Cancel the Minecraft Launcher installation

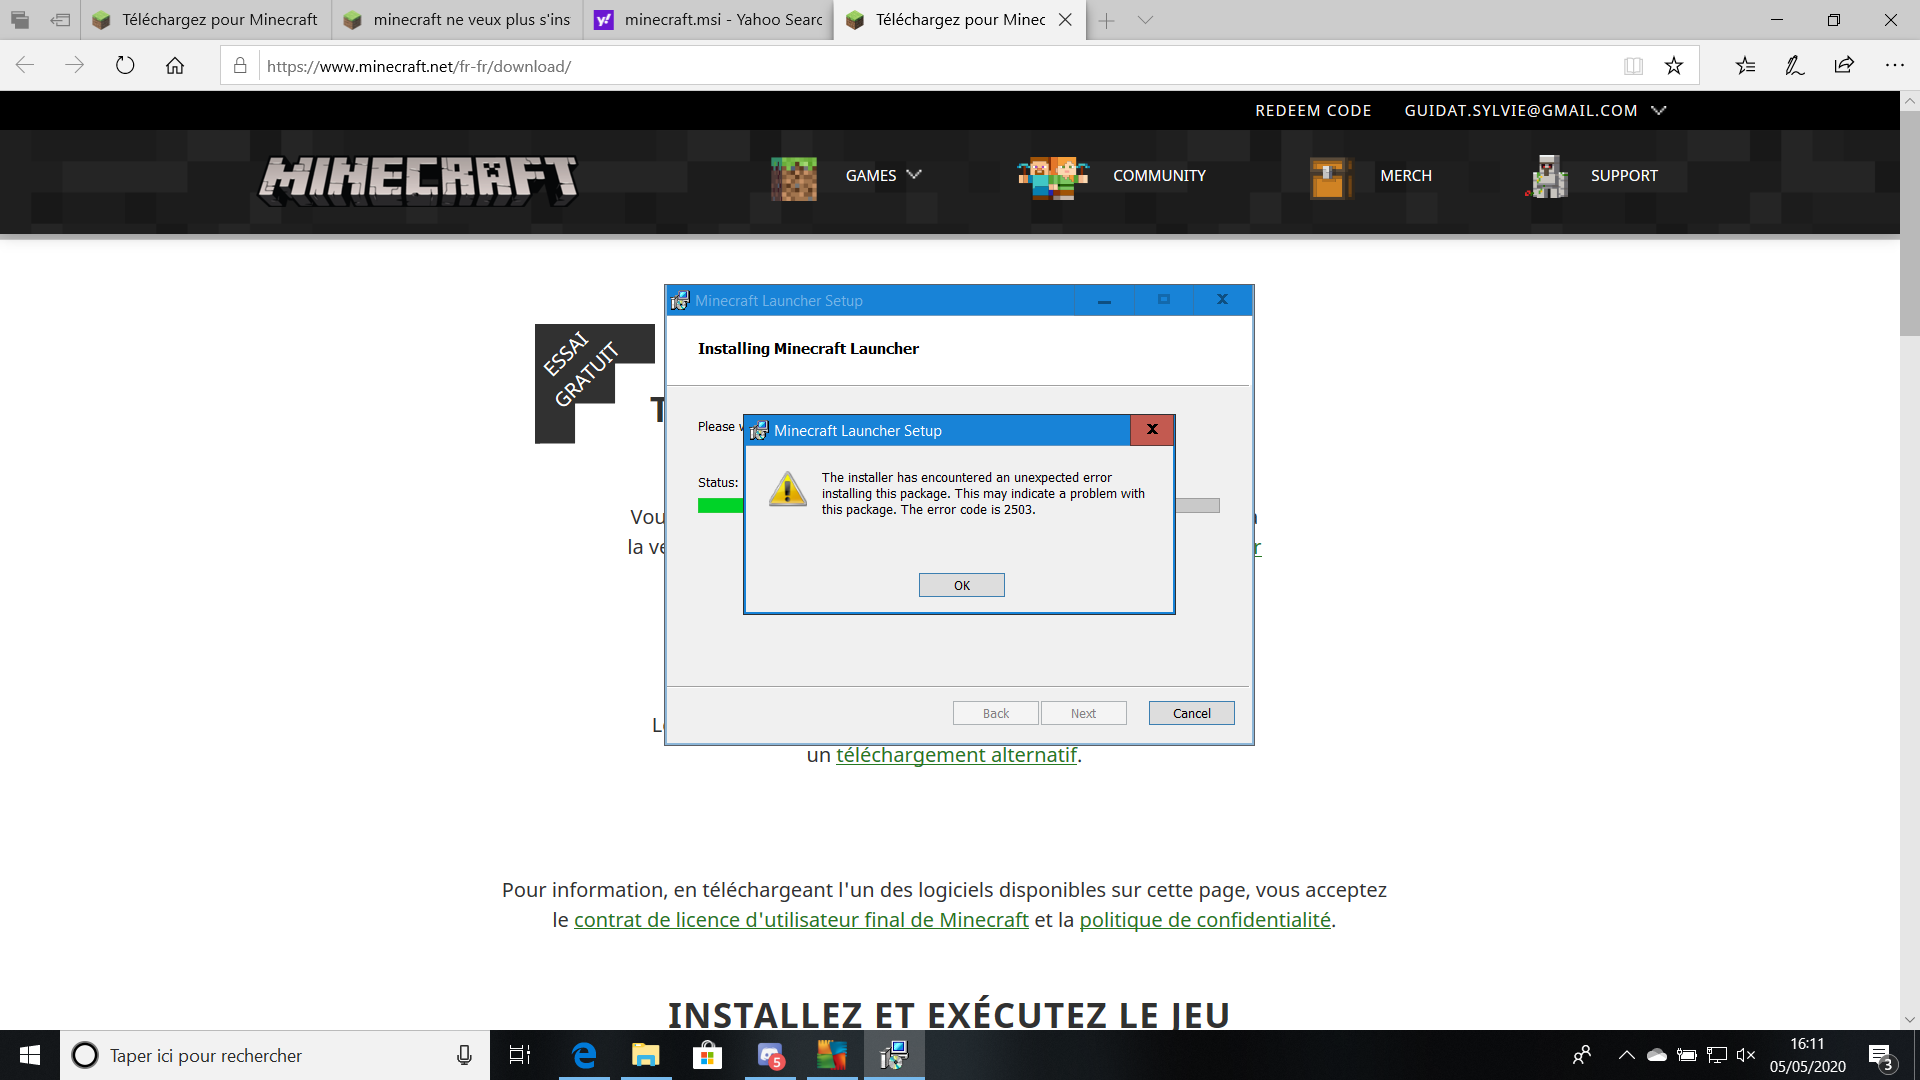click(1191, 713)
